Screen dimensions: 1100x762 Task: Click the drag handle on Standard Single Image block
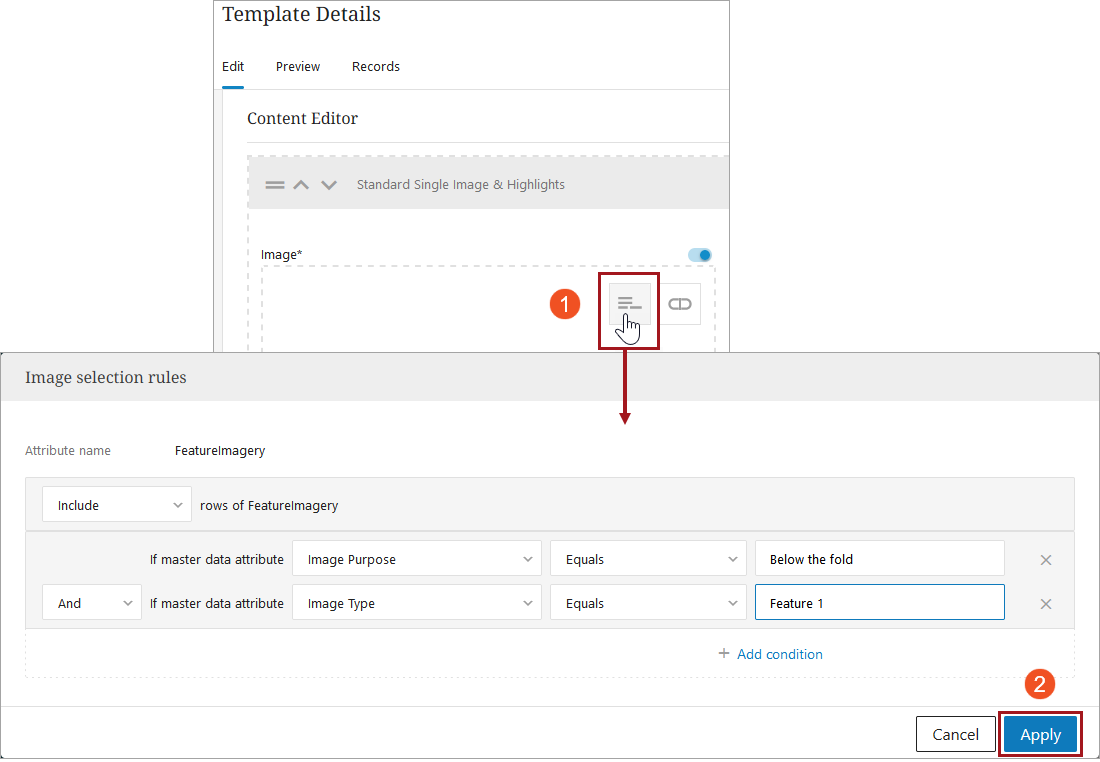274,185
